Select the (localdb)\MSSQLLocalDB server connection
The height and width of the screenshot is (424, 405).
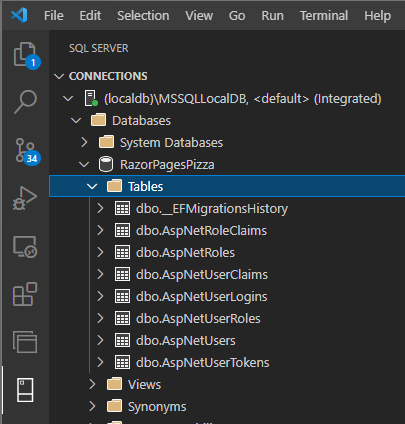click(242, 99)
